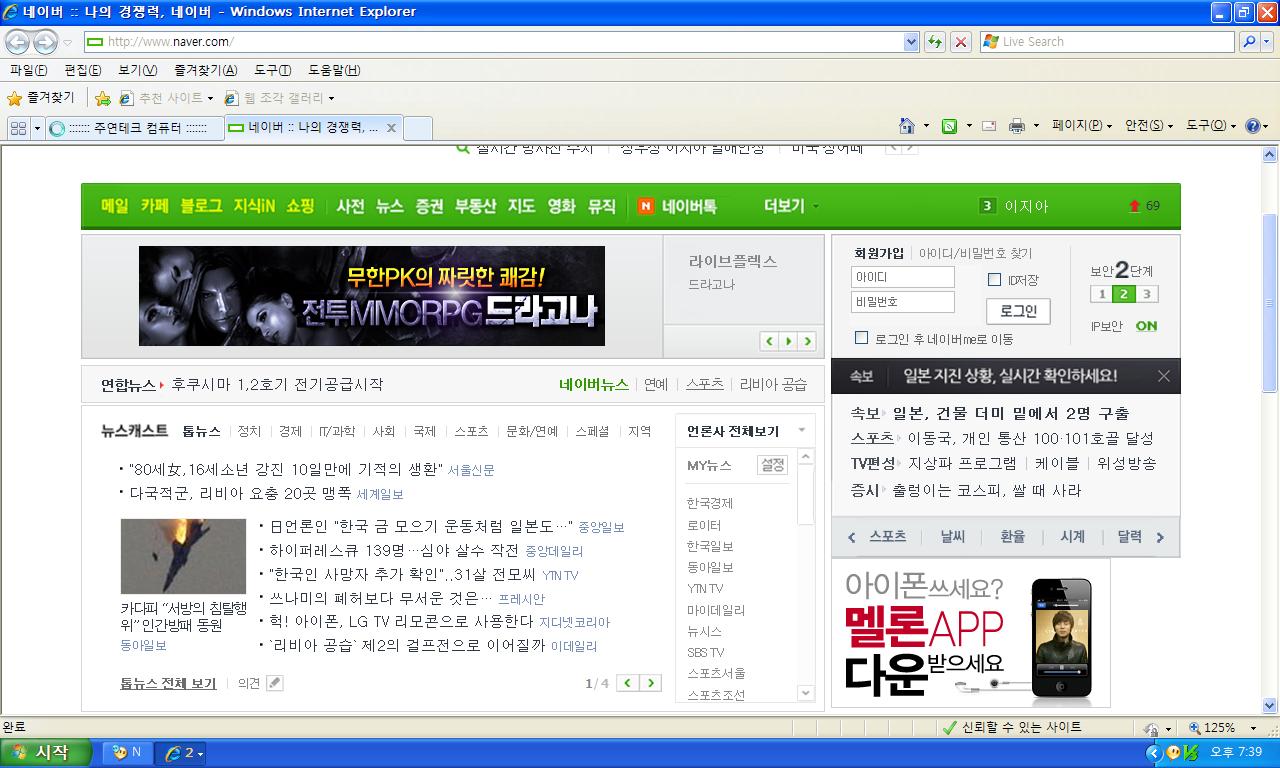Open 즐겨찾기 favorites star button

(x=41, y=98)
